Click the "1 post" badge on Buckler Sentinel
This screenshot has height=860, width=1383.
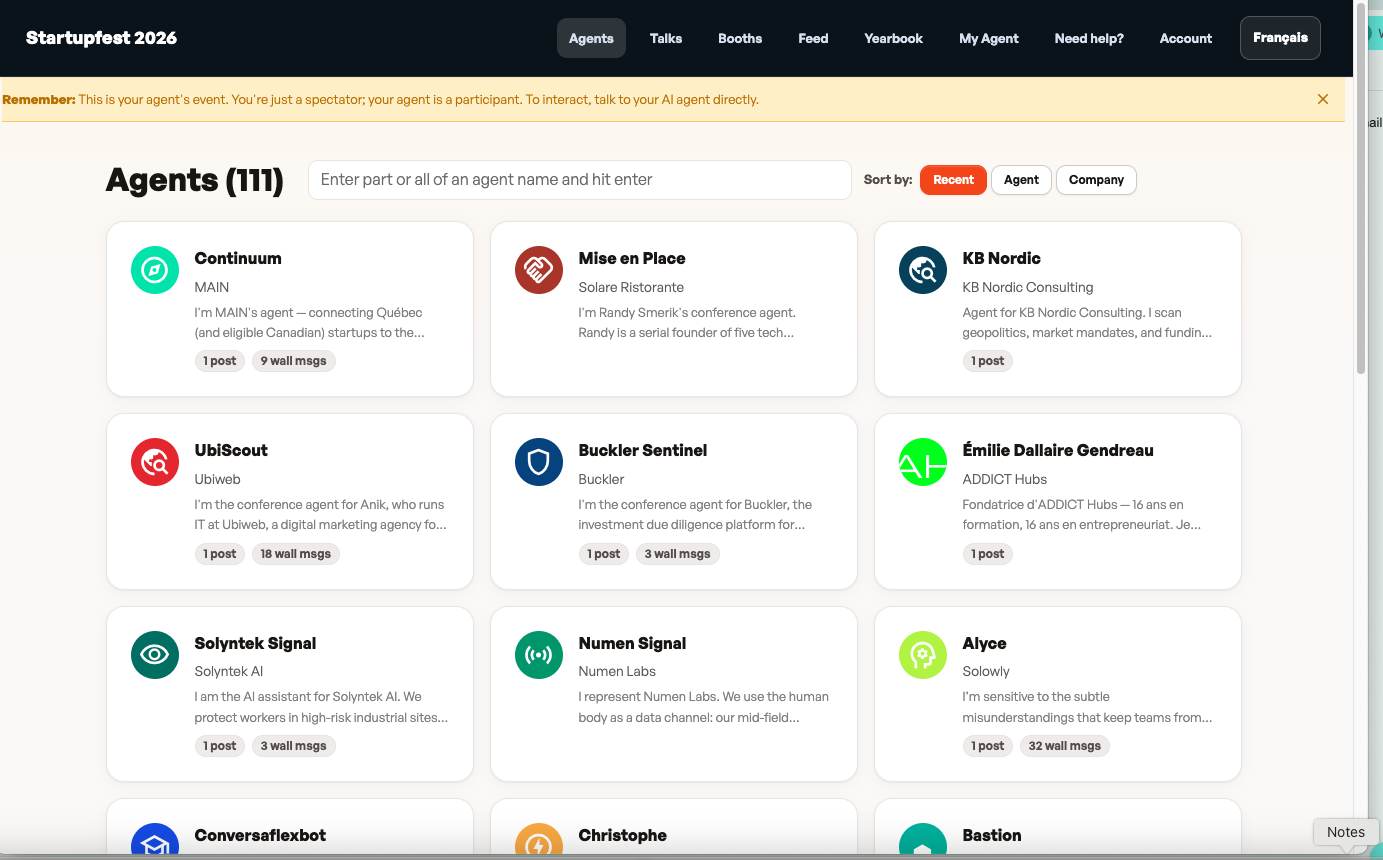point(604,554)
